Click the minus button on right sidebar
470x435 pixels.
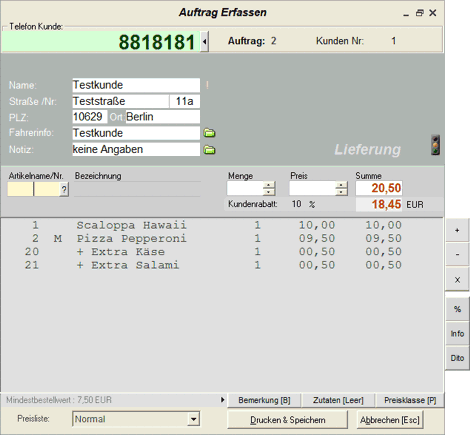457,254
